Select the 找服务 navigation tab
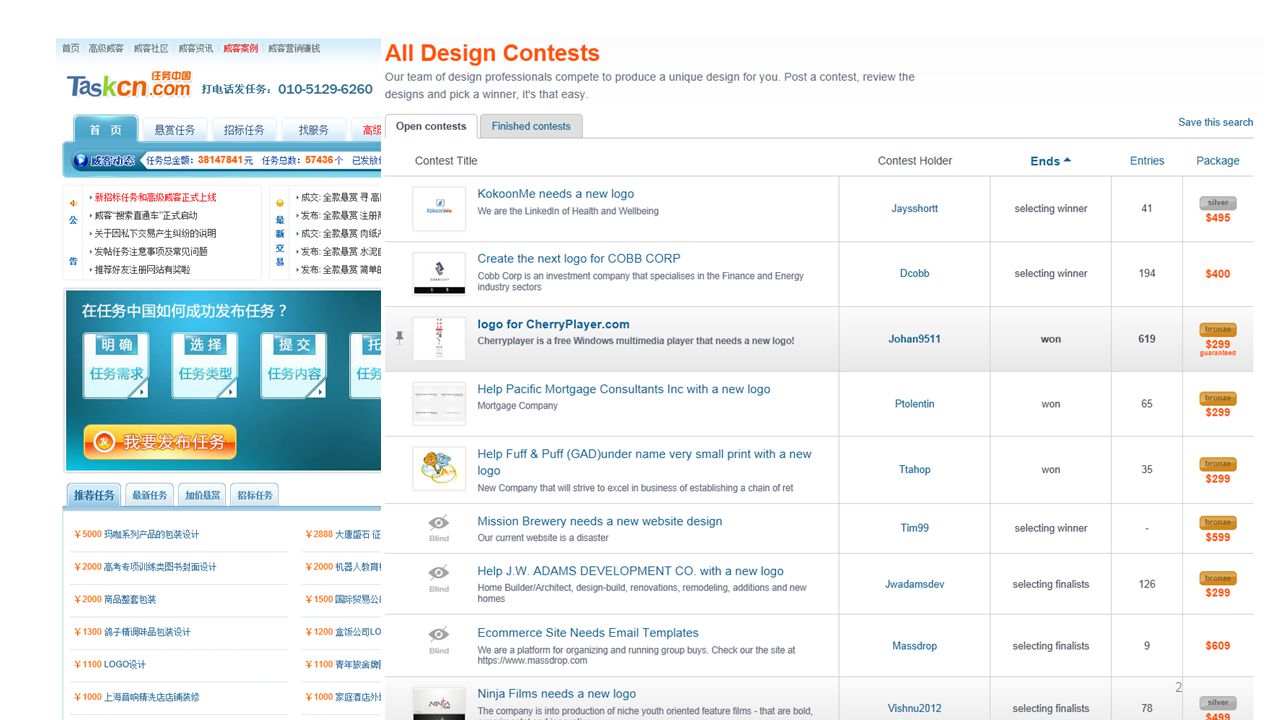This screenshot has width=1280, height=720. pos(313,130)
